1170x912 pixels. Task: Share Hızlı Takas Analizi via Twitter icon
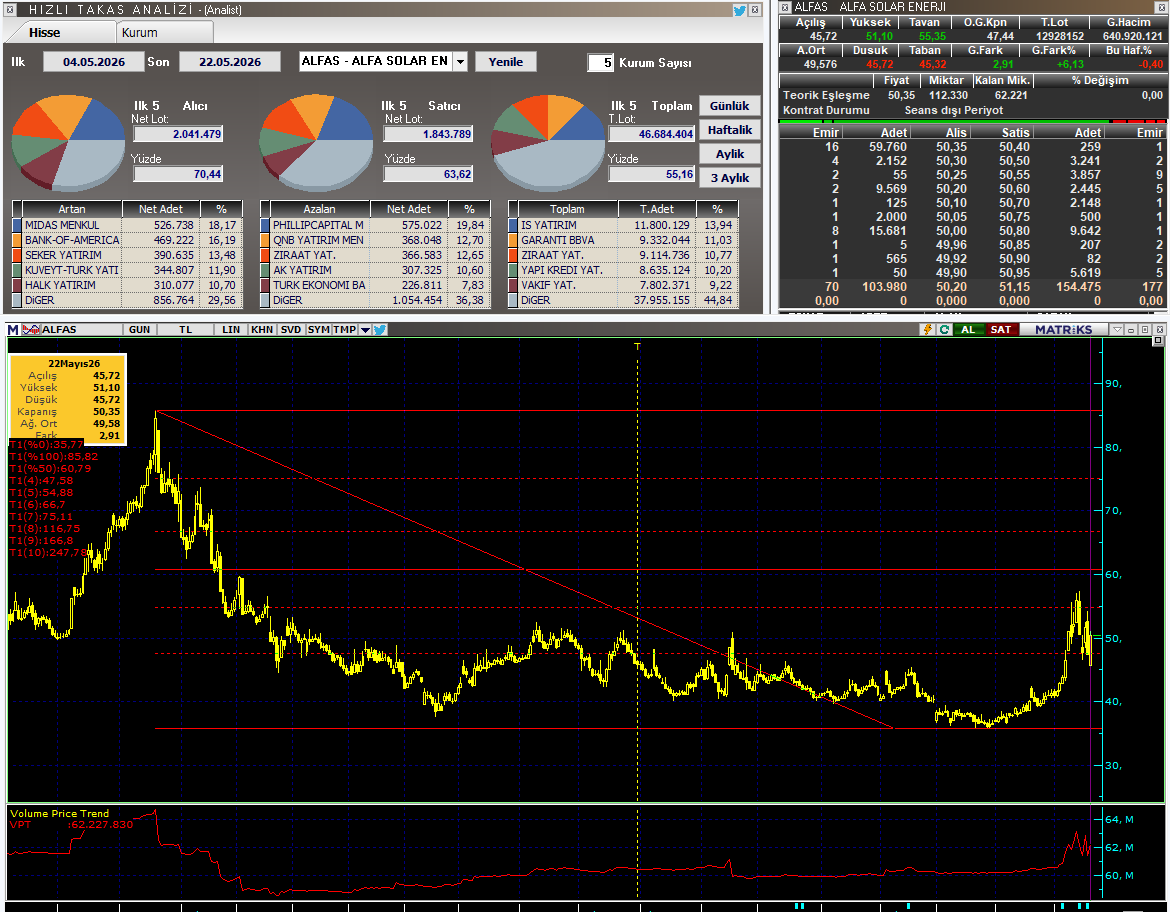(739, 10)
